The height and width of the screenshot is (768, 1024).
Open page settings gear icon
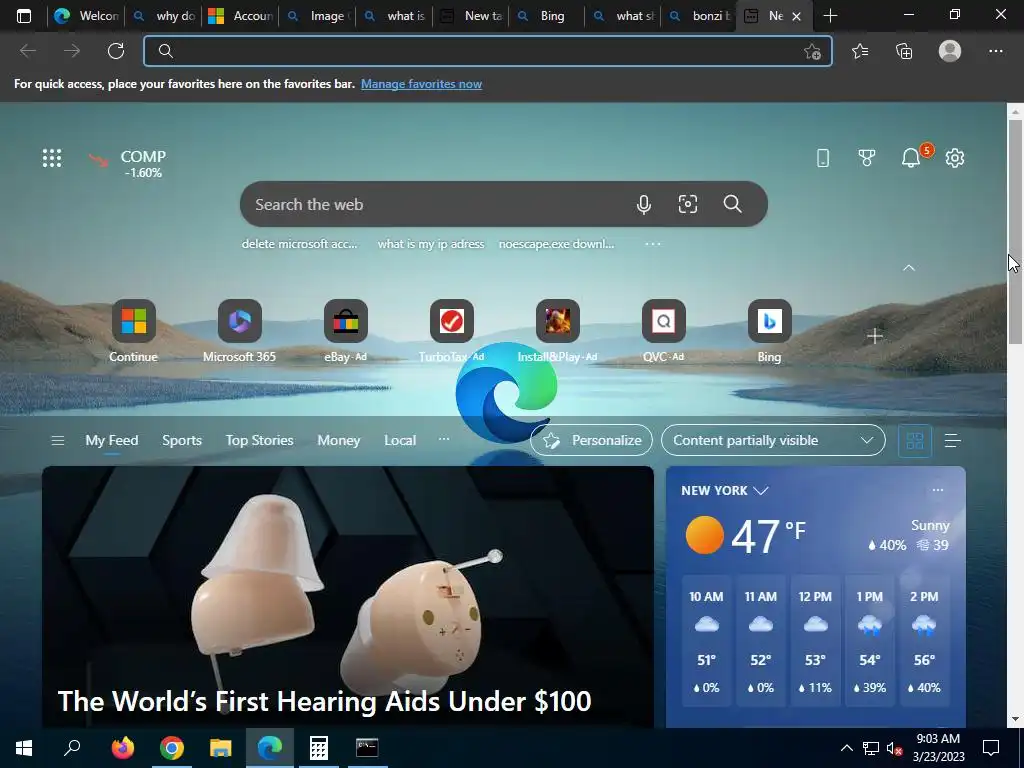955,157
